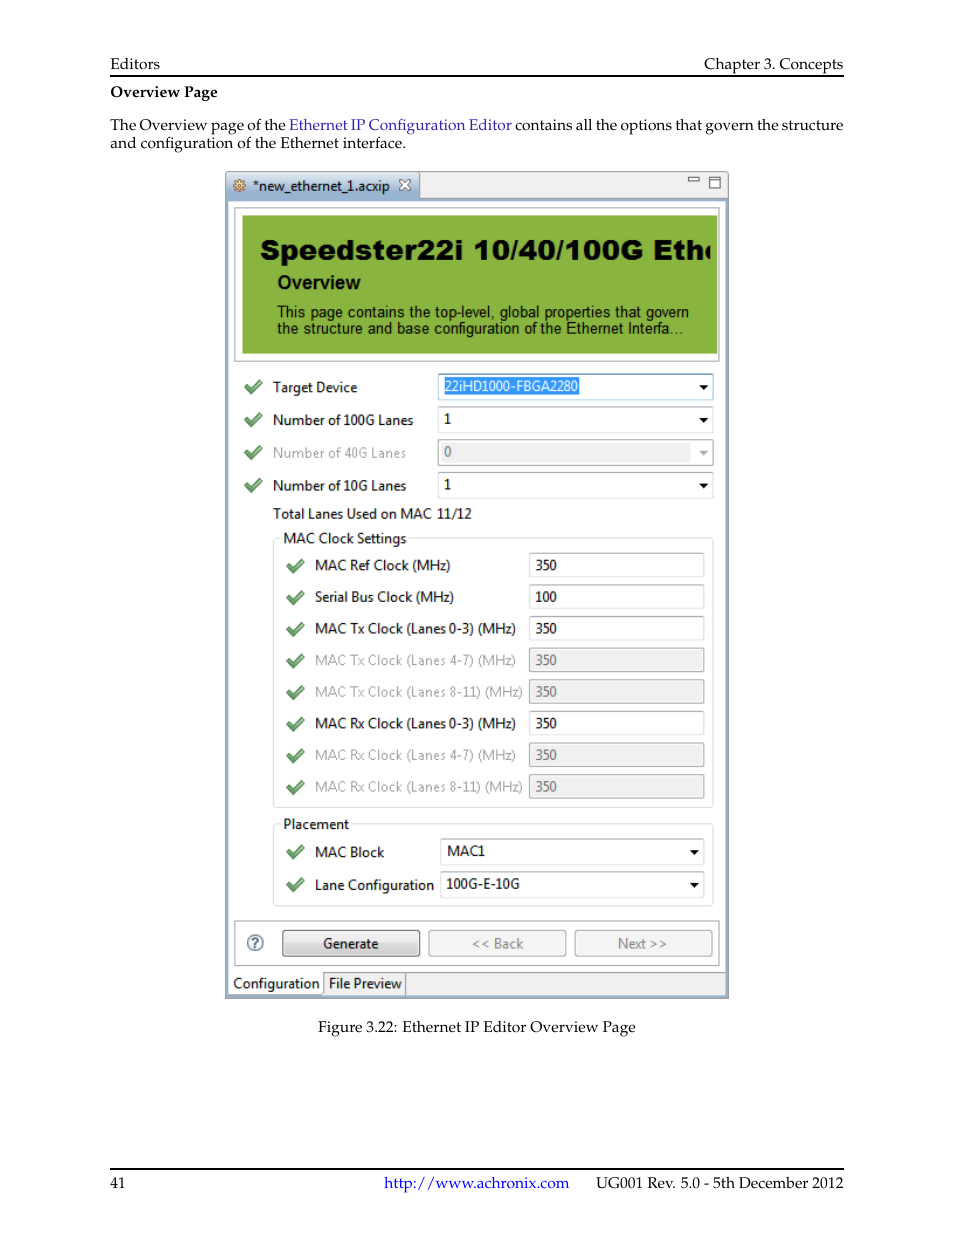
Task: Click the Placement group label
Action: pyautogui.click(x=316, y=825)
